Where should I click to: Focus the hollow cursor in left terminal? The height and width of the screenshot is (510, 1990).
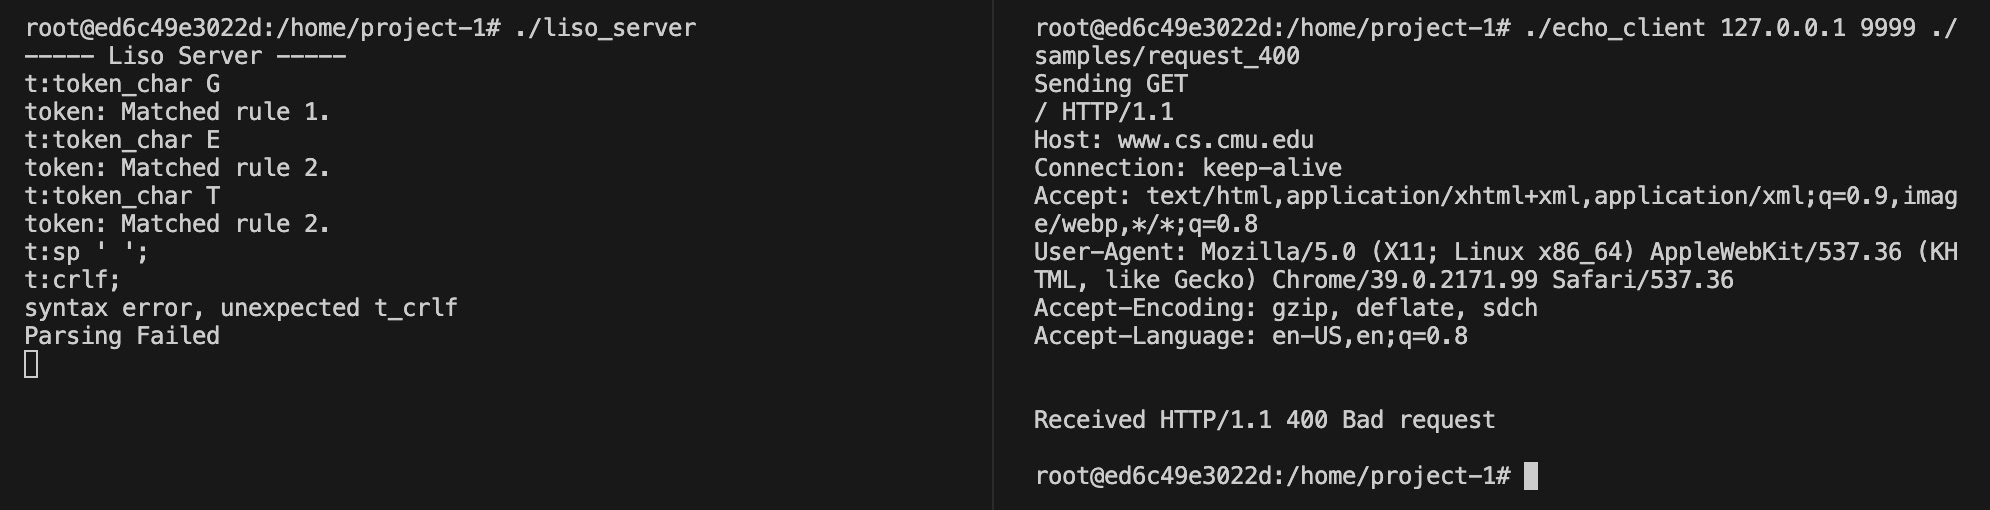click(x=31, y=365)
